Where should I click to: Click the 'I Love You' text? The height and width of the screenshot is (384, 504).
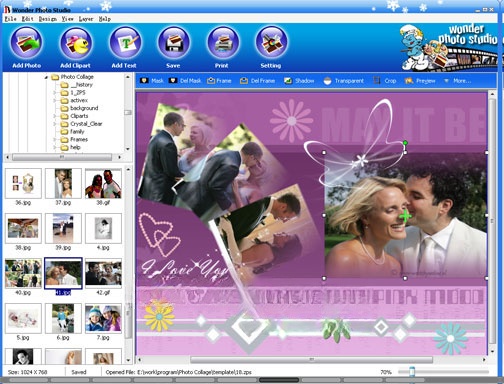(x=185, y=268)
